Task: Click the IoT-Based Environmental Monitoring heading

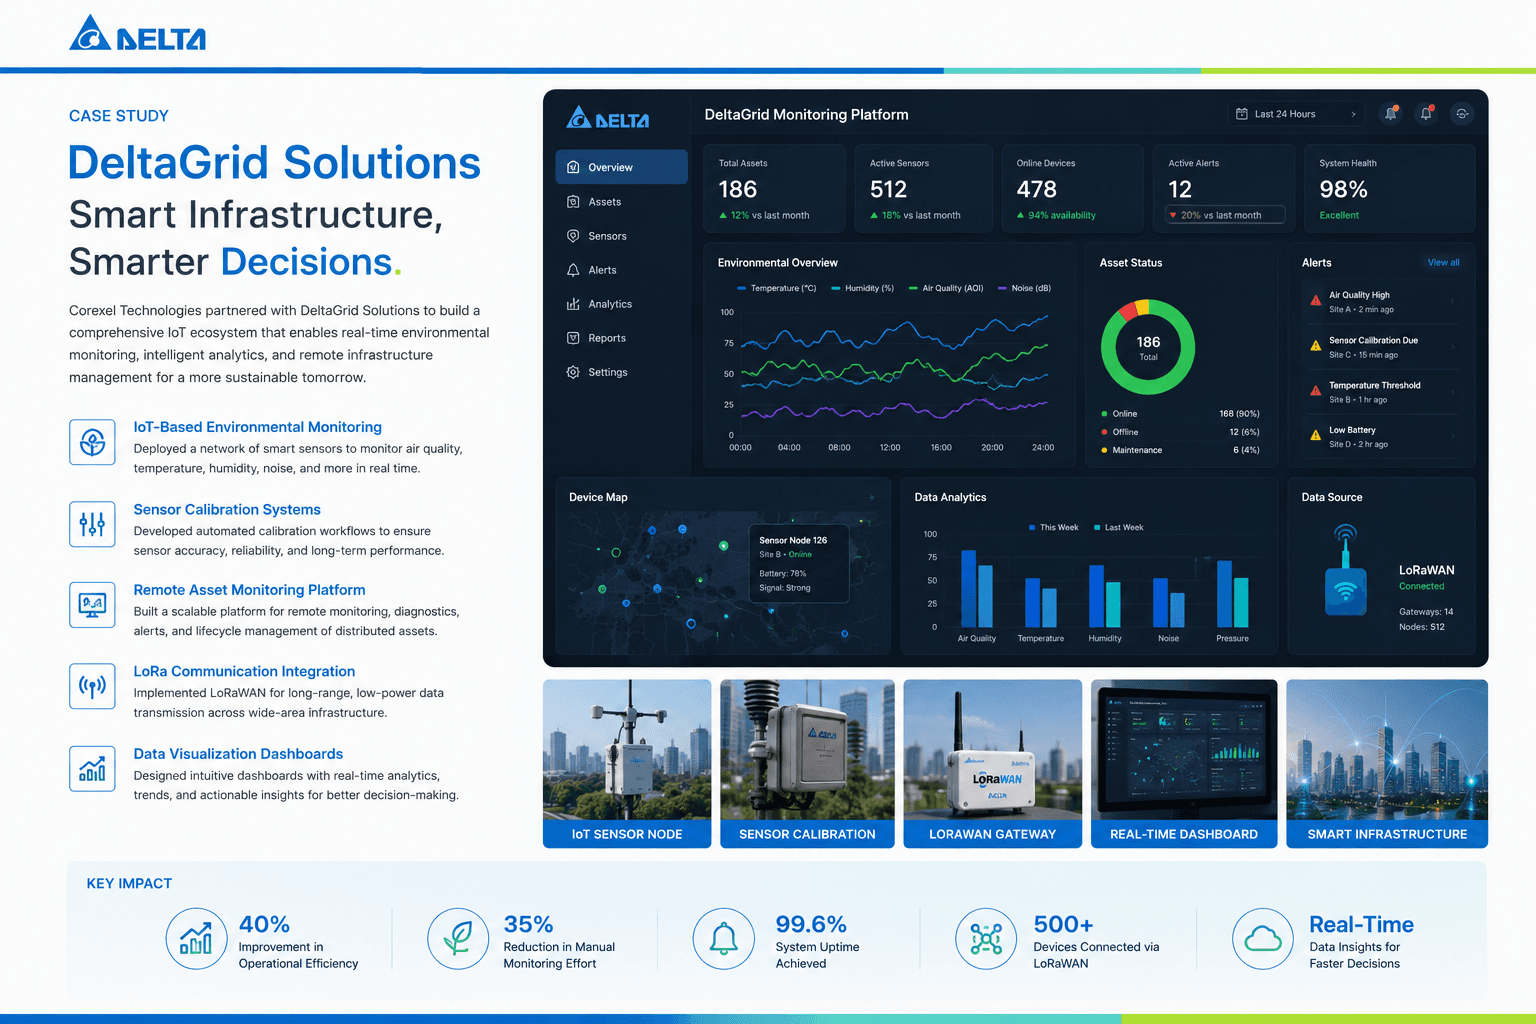Action: [x=258, y=427]
